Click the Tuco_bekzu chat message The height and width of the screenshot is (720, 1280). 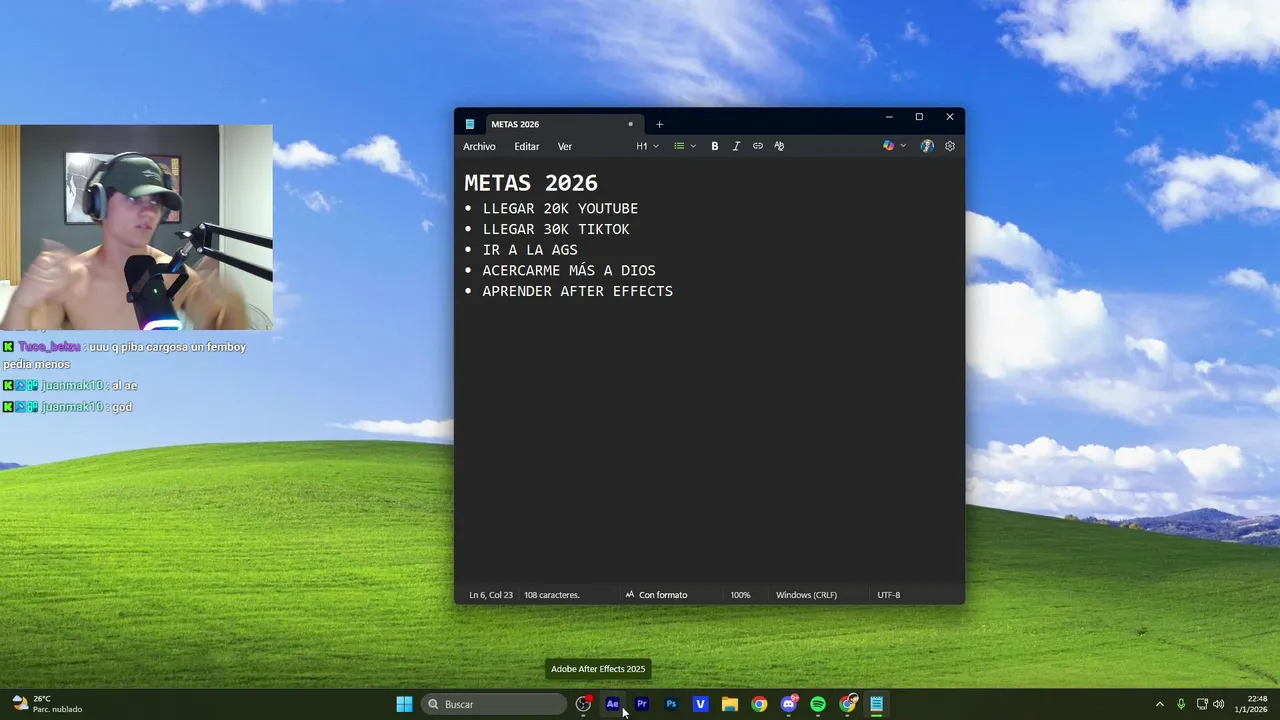(x=124, y=355)
